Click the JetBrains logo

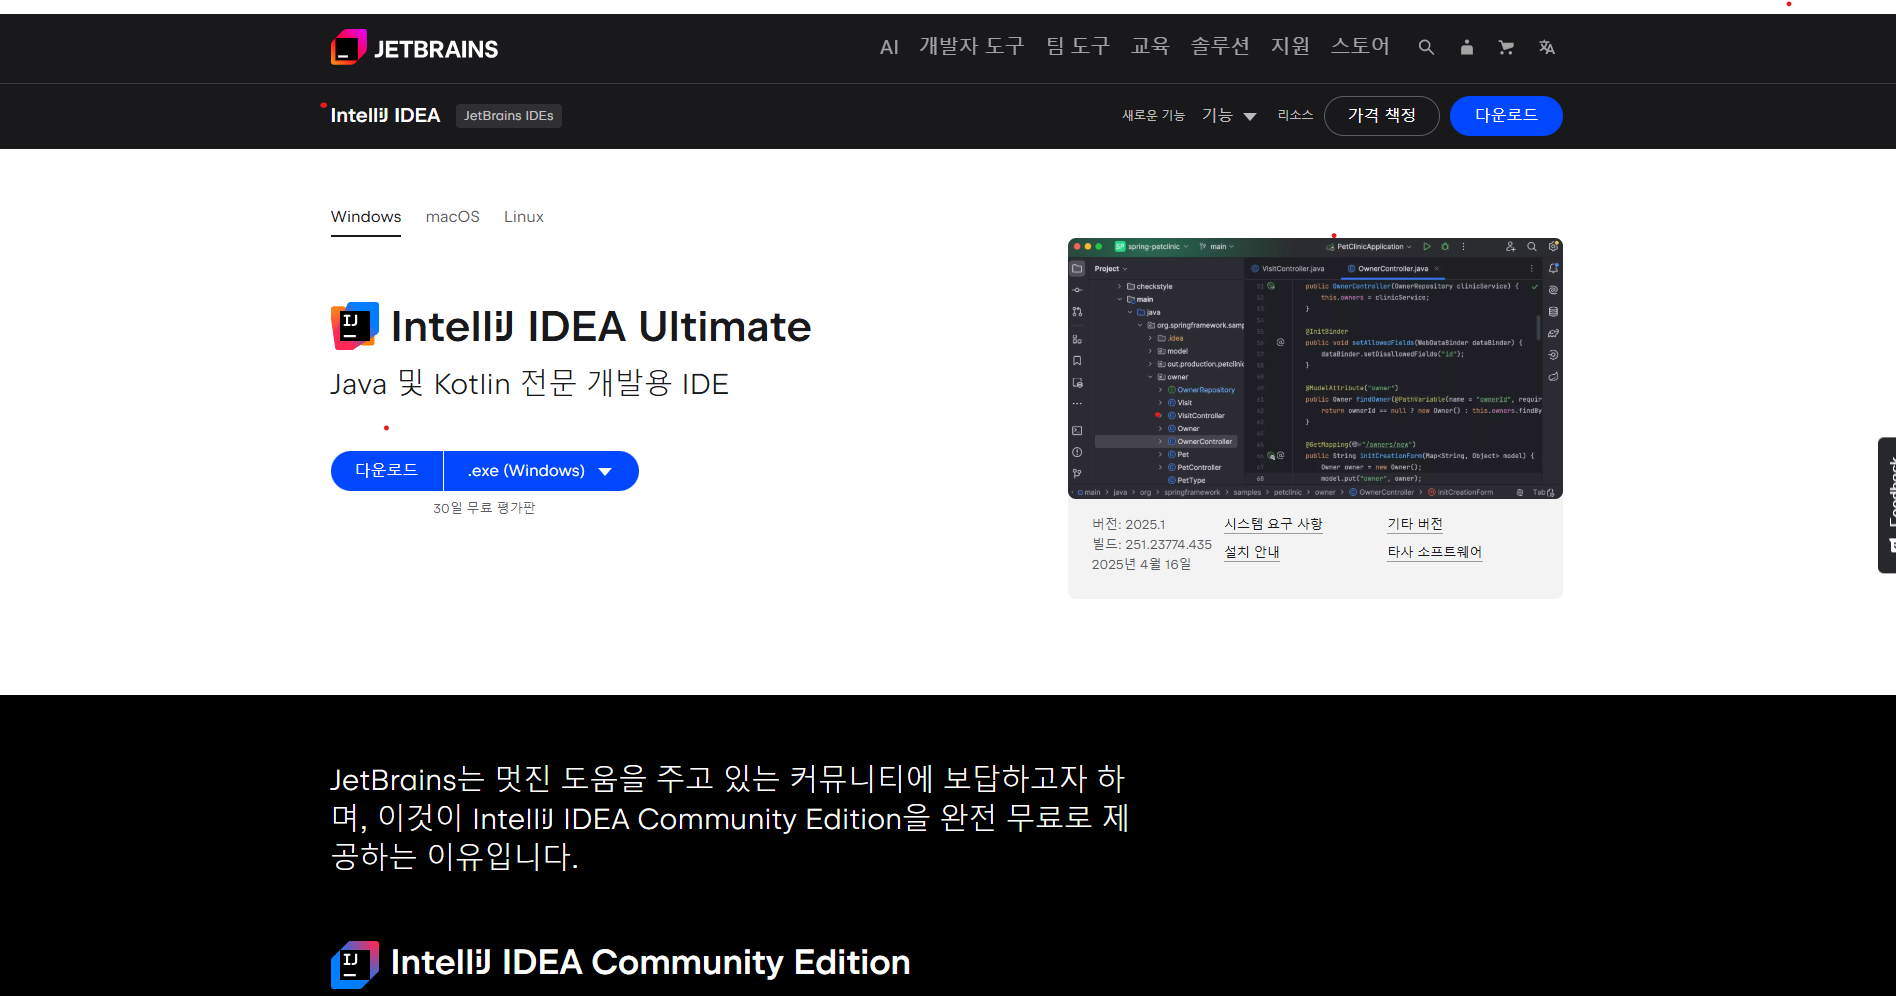point(414,48)
